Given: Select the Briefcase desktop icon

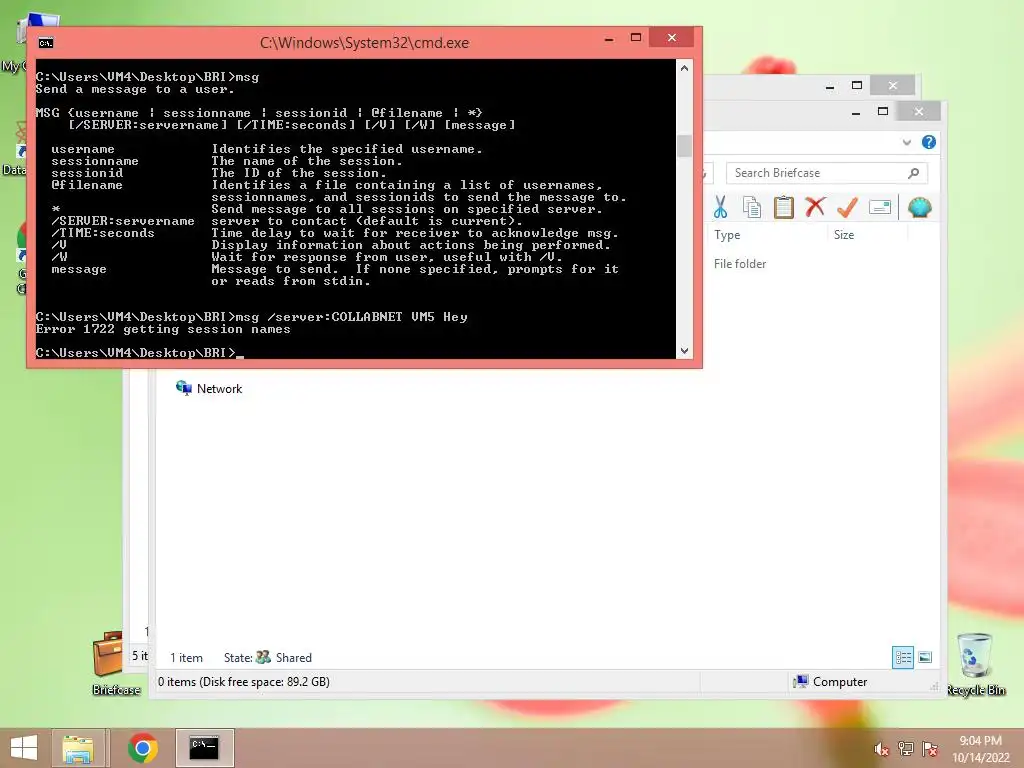Looking at the screenshot, I should click(x=111, y=663).
